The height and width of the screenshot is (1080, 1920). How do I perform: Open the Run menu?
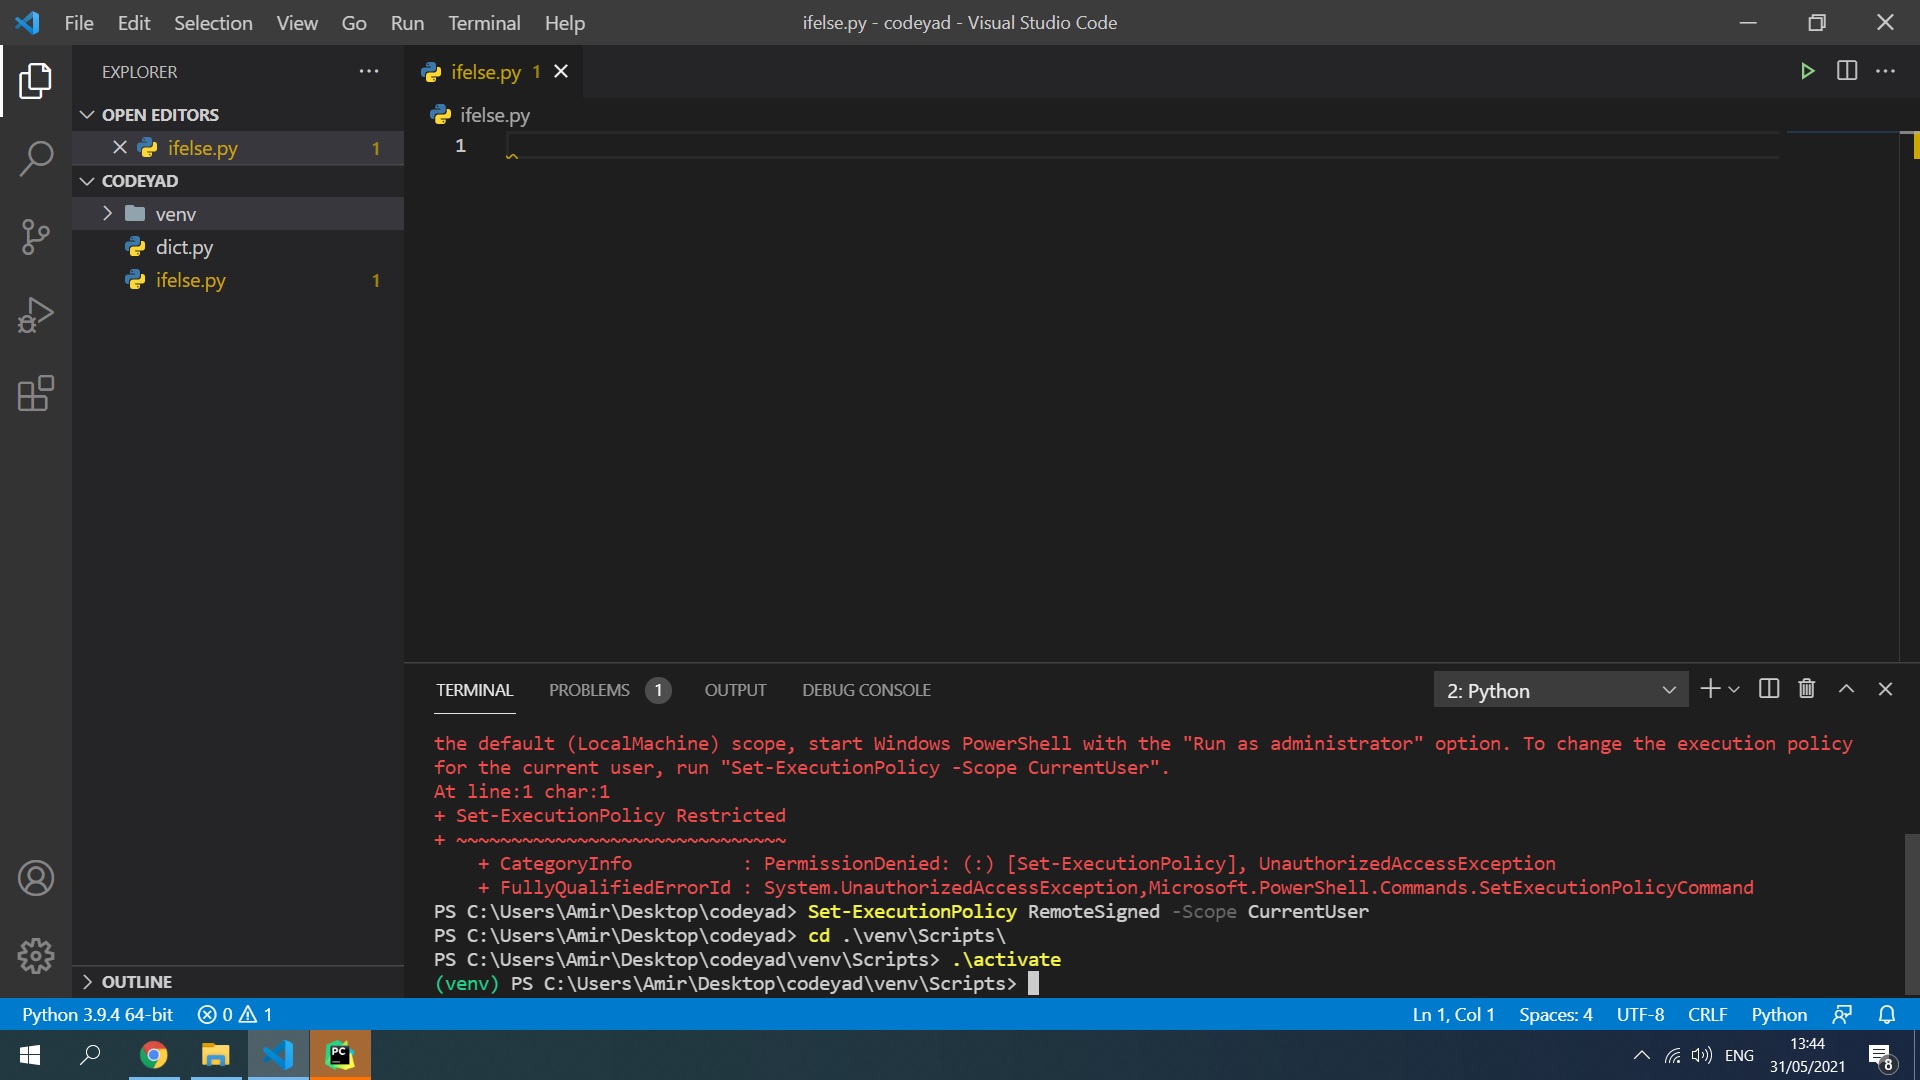pos(407,22)
